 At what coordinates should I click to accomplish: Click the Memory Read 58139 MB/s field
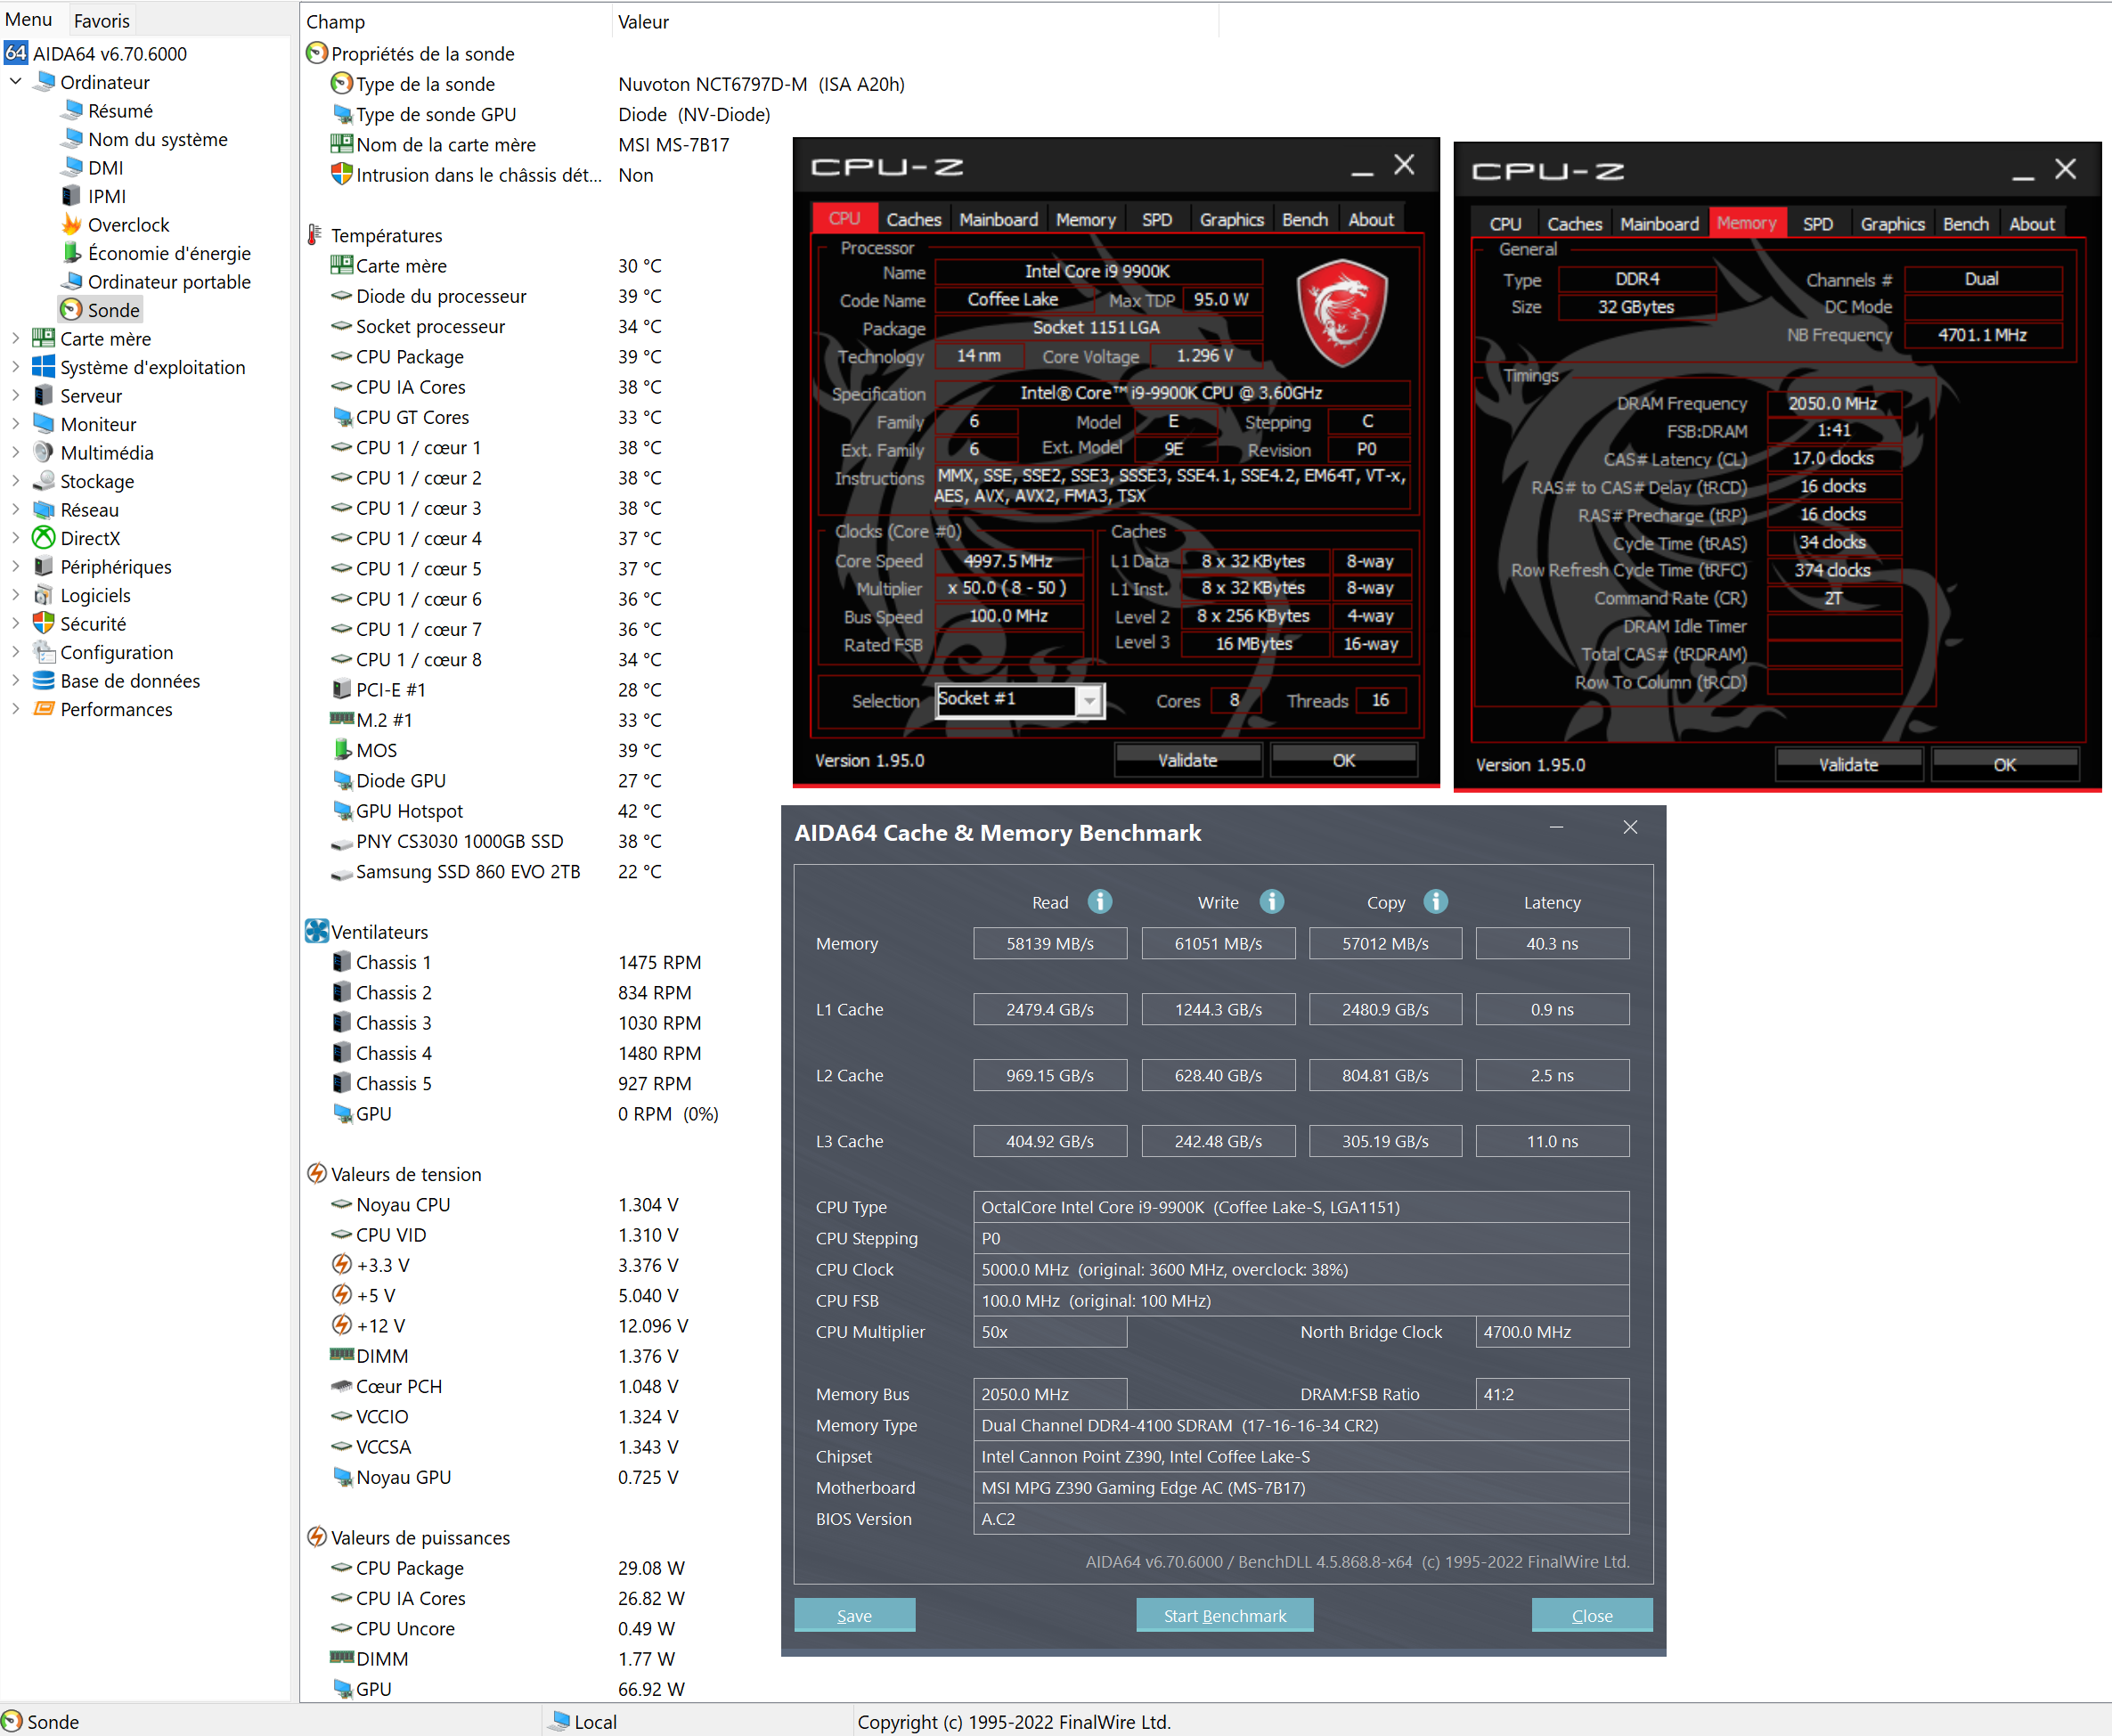pyautogui.click(x=1049, y=943)
